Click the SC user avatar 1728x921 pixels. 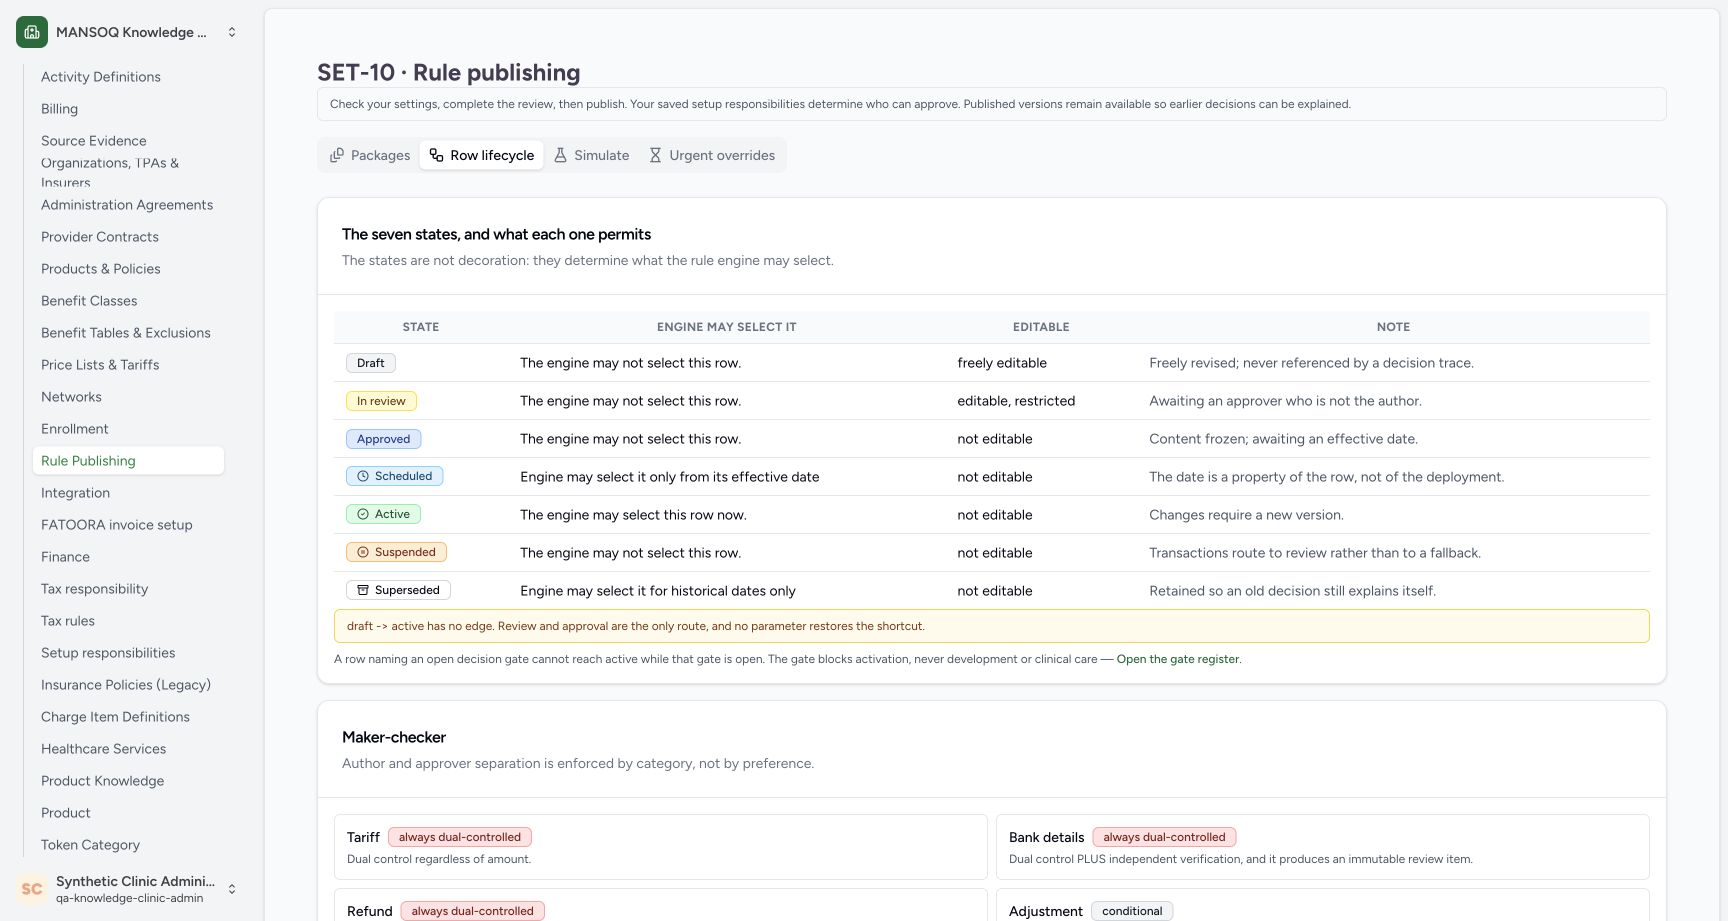pos(32,889)
